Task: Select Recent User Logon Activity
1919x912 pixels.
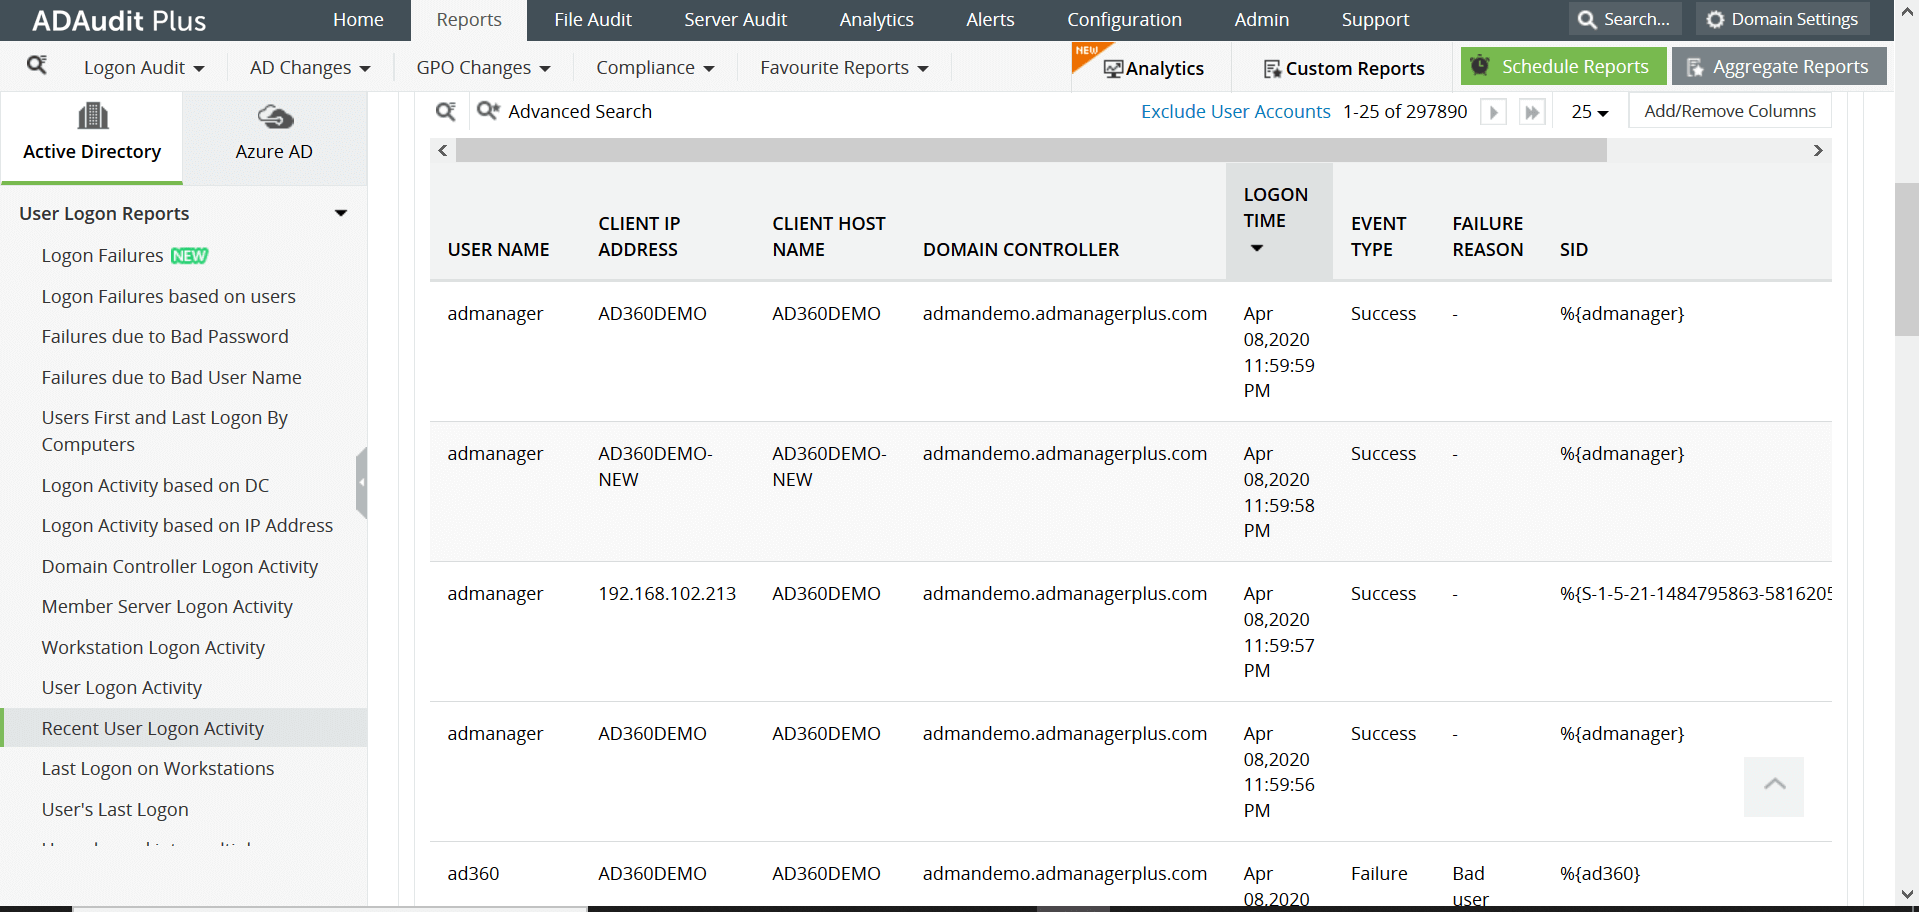Action: [184, 728]
